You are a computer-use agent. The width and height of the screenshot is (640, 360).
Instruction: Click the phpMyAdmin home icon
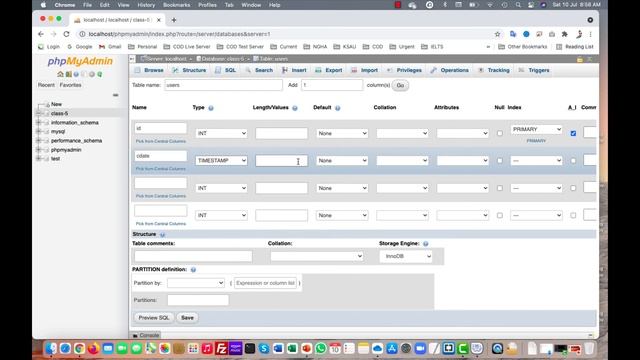[x=60, y=74]
